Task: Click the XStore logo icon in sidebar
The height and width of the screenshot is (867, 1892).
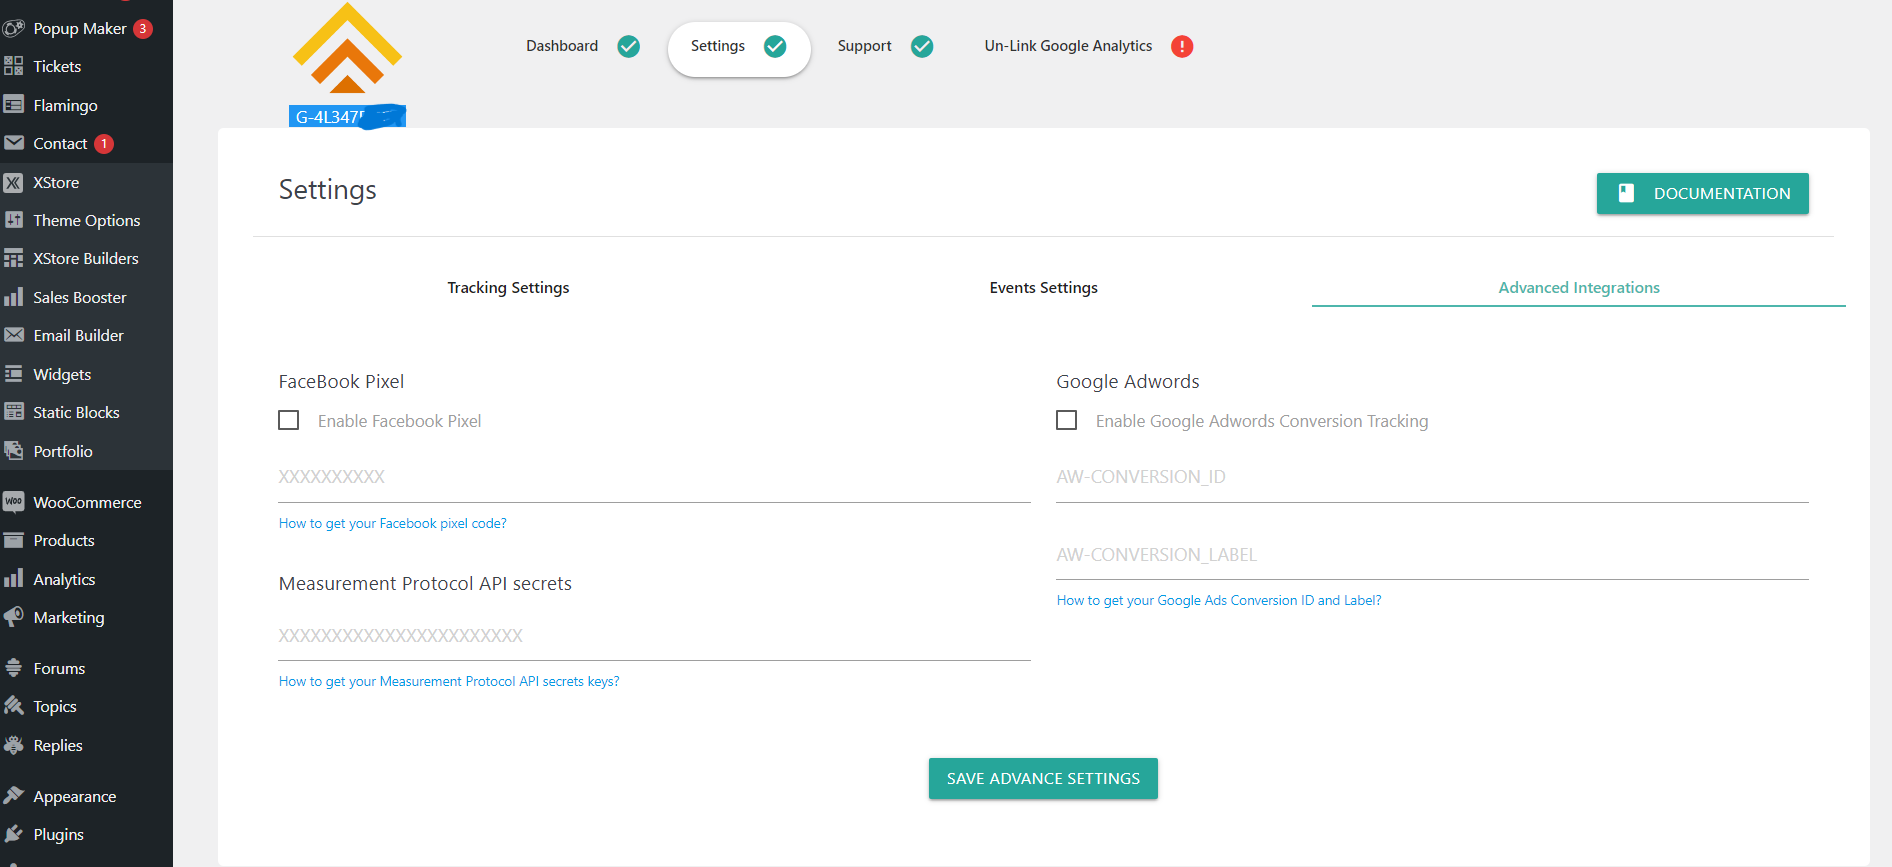Action: click(14, 182)
